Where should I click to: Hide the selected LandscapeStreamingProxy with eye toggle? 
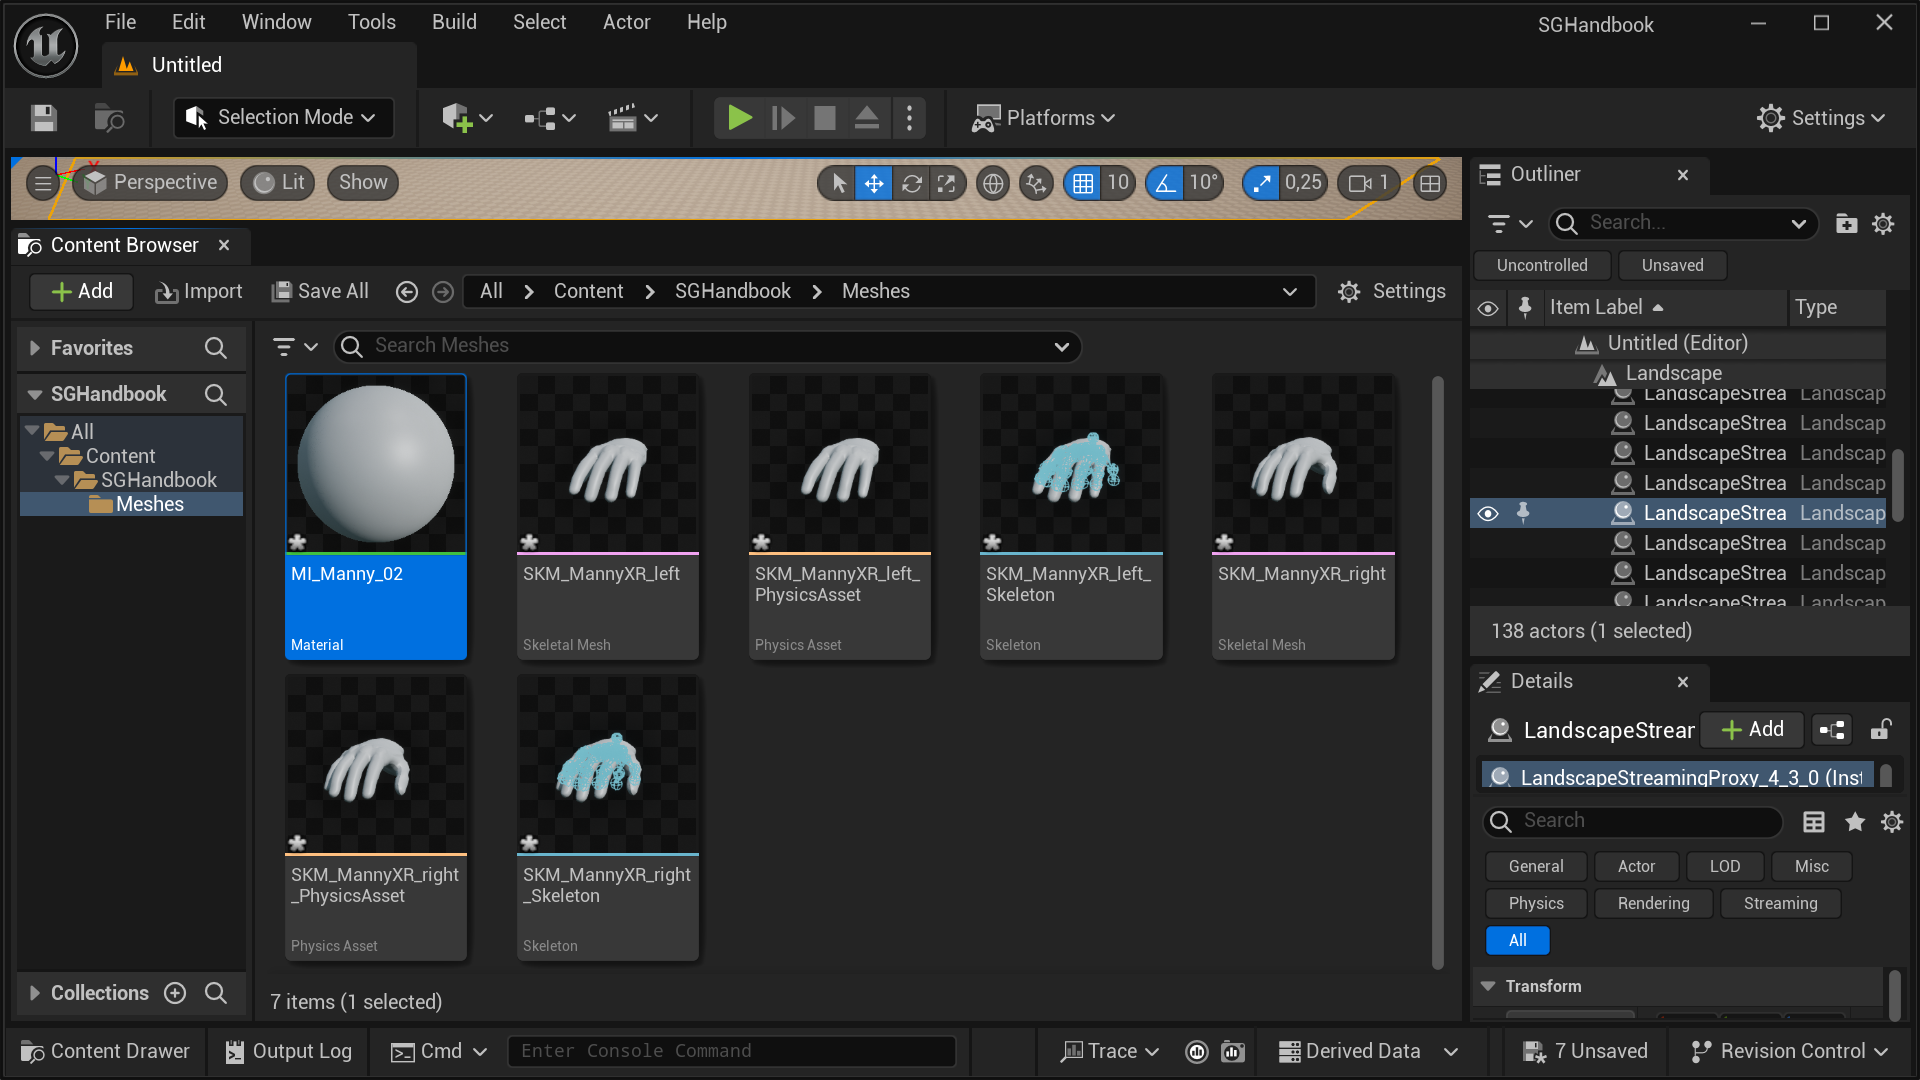(x=1488, y=512)
